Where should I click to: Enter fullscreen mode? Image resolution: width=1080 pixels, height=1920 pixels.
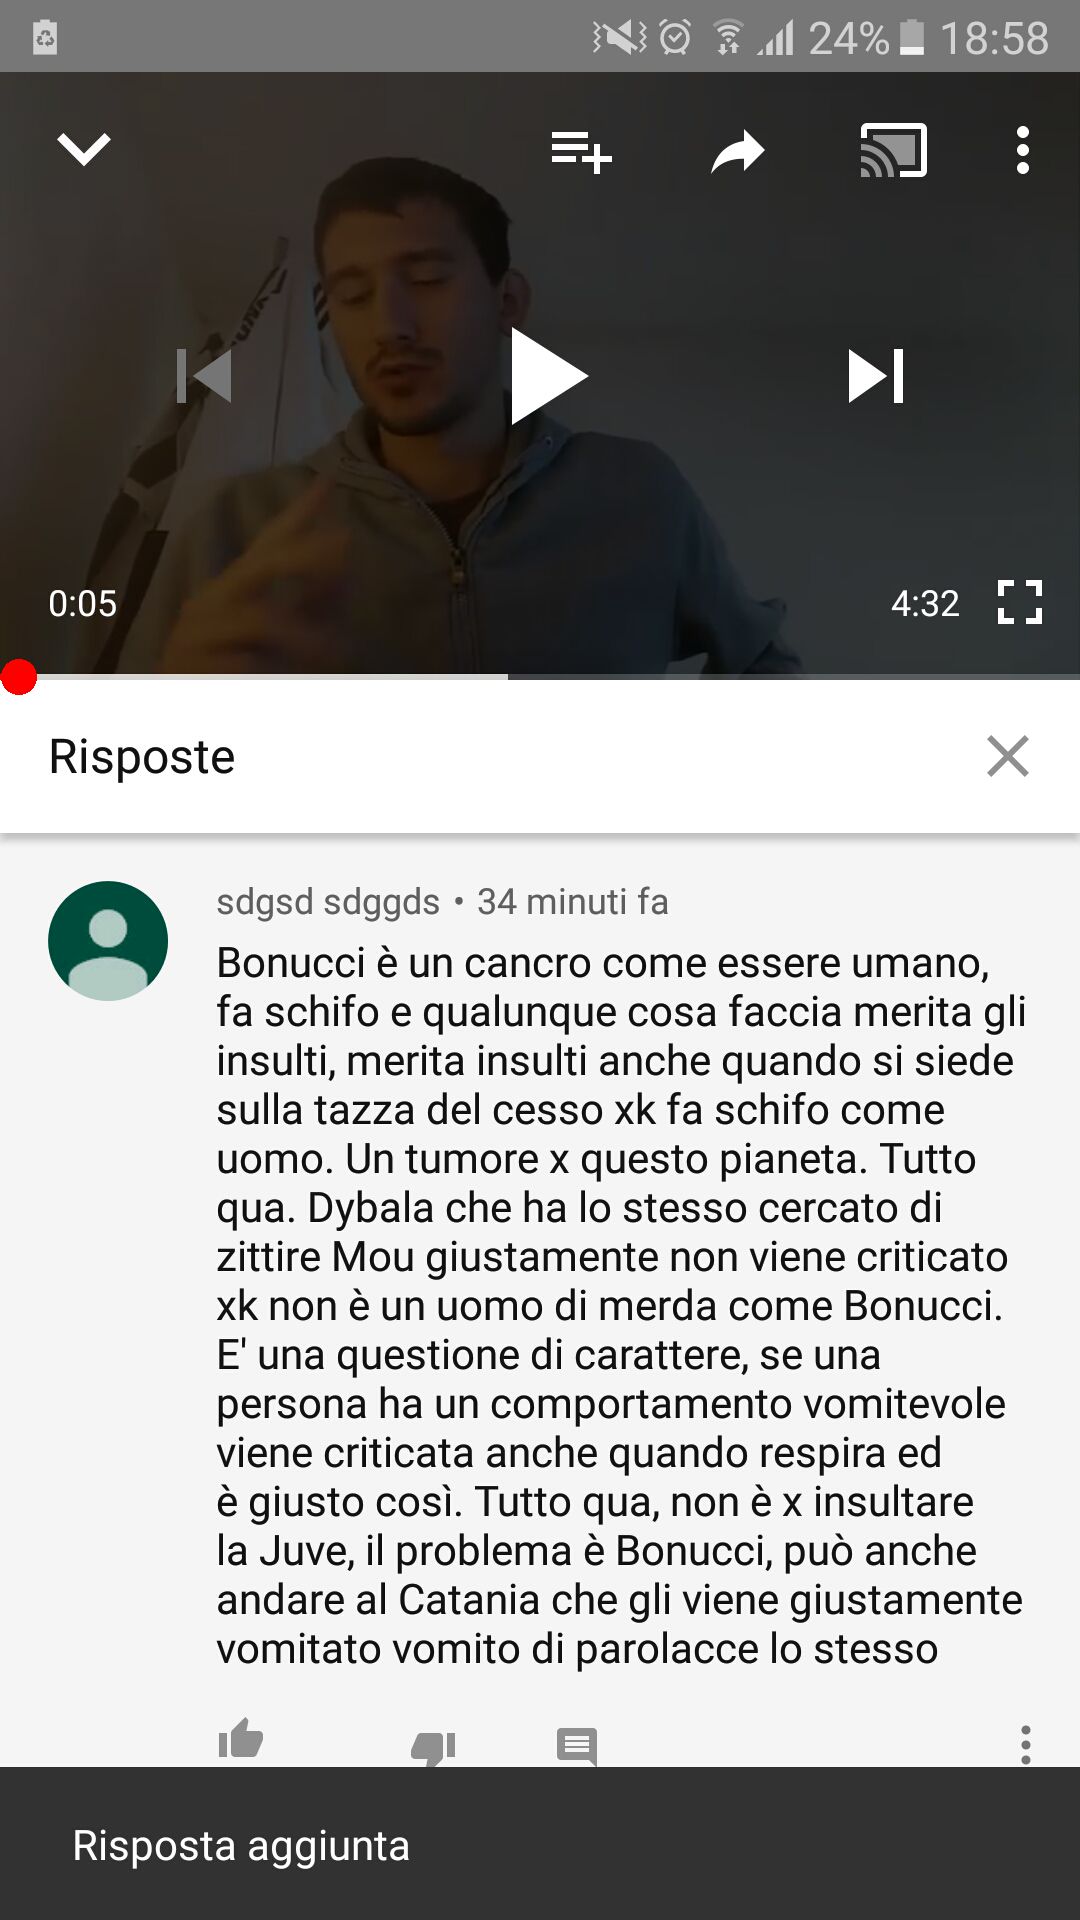point(1020,602)
